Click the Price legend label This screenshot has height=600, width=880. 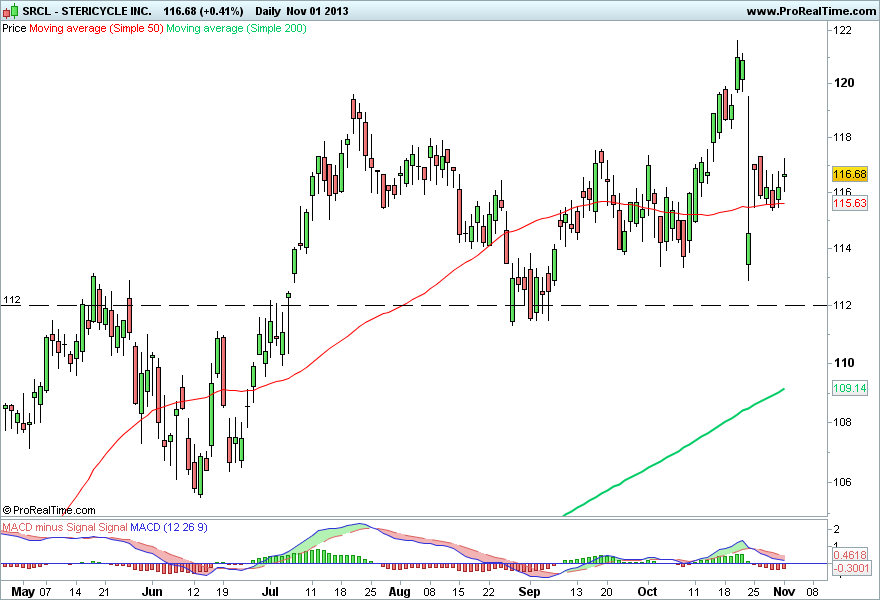point(14,28)
